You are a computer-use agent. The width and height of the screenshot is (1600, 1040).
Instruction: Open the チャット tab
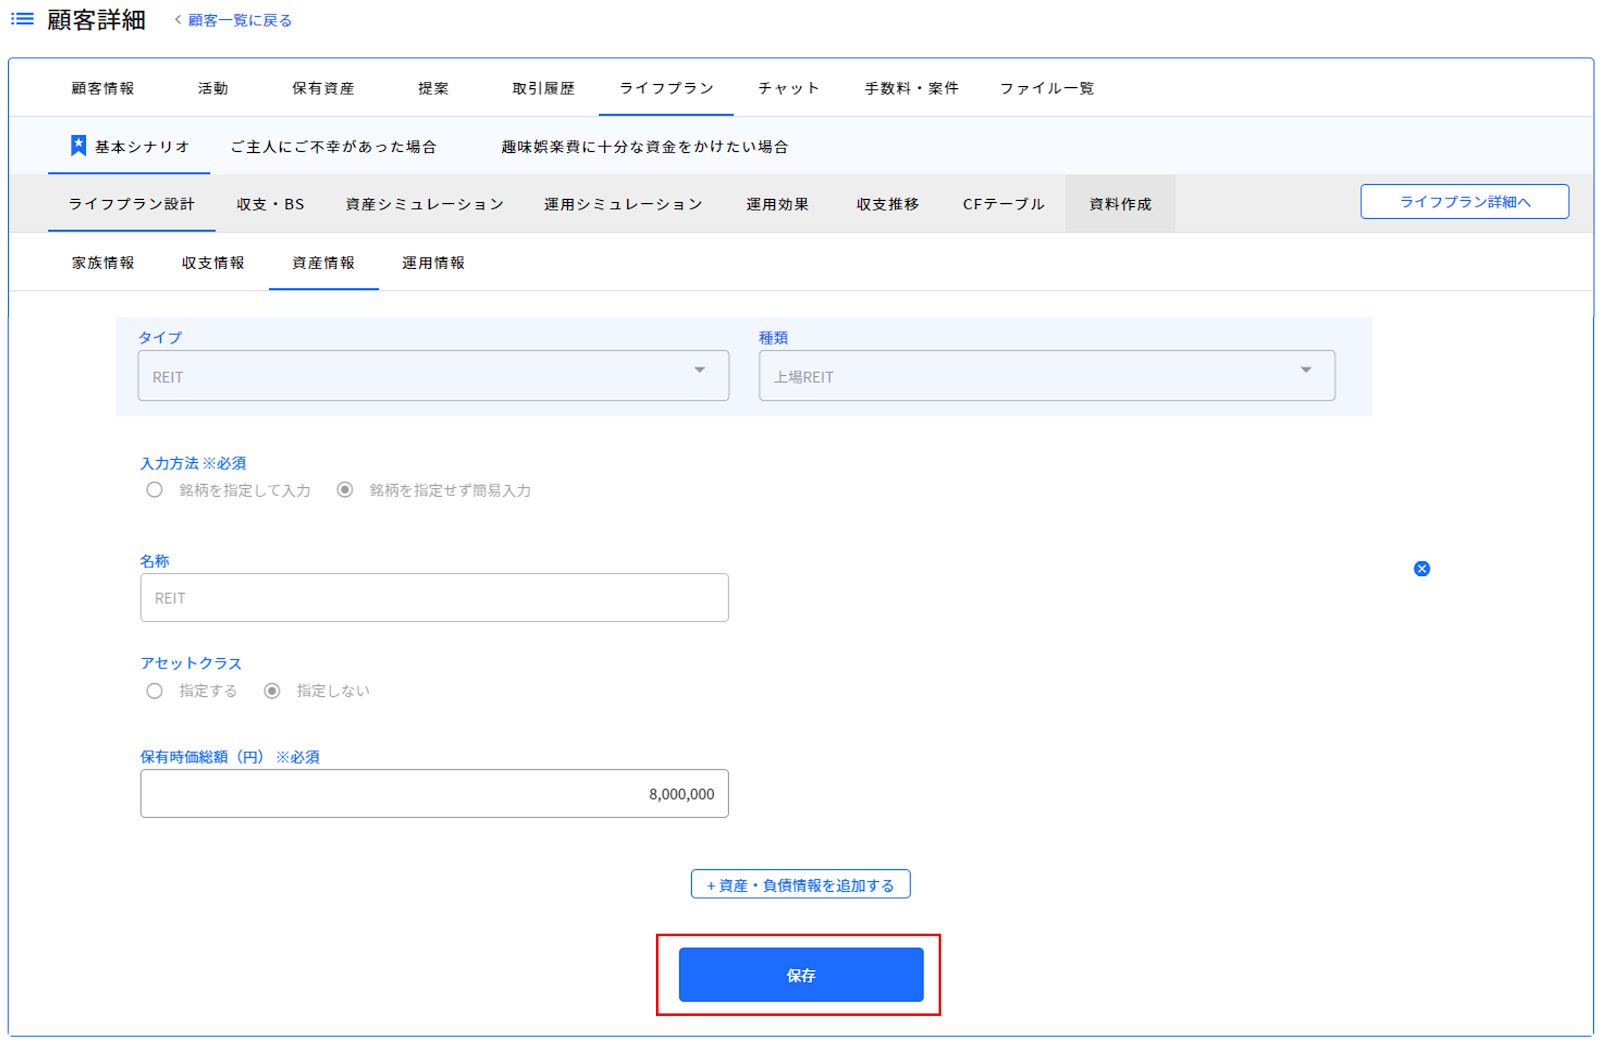tap(788, 88)
